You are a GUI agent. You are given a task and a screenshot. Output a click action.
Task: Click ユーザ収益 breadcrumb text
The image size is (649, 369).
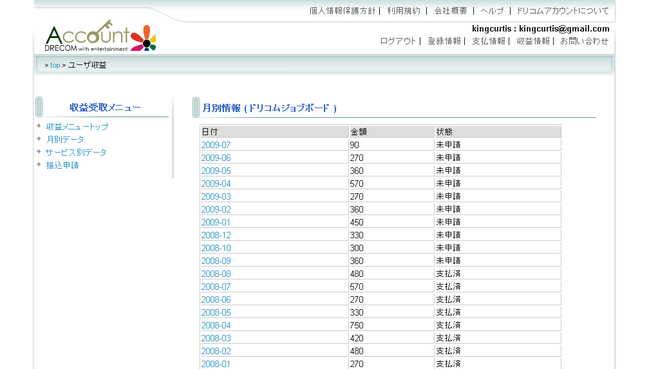87,65
